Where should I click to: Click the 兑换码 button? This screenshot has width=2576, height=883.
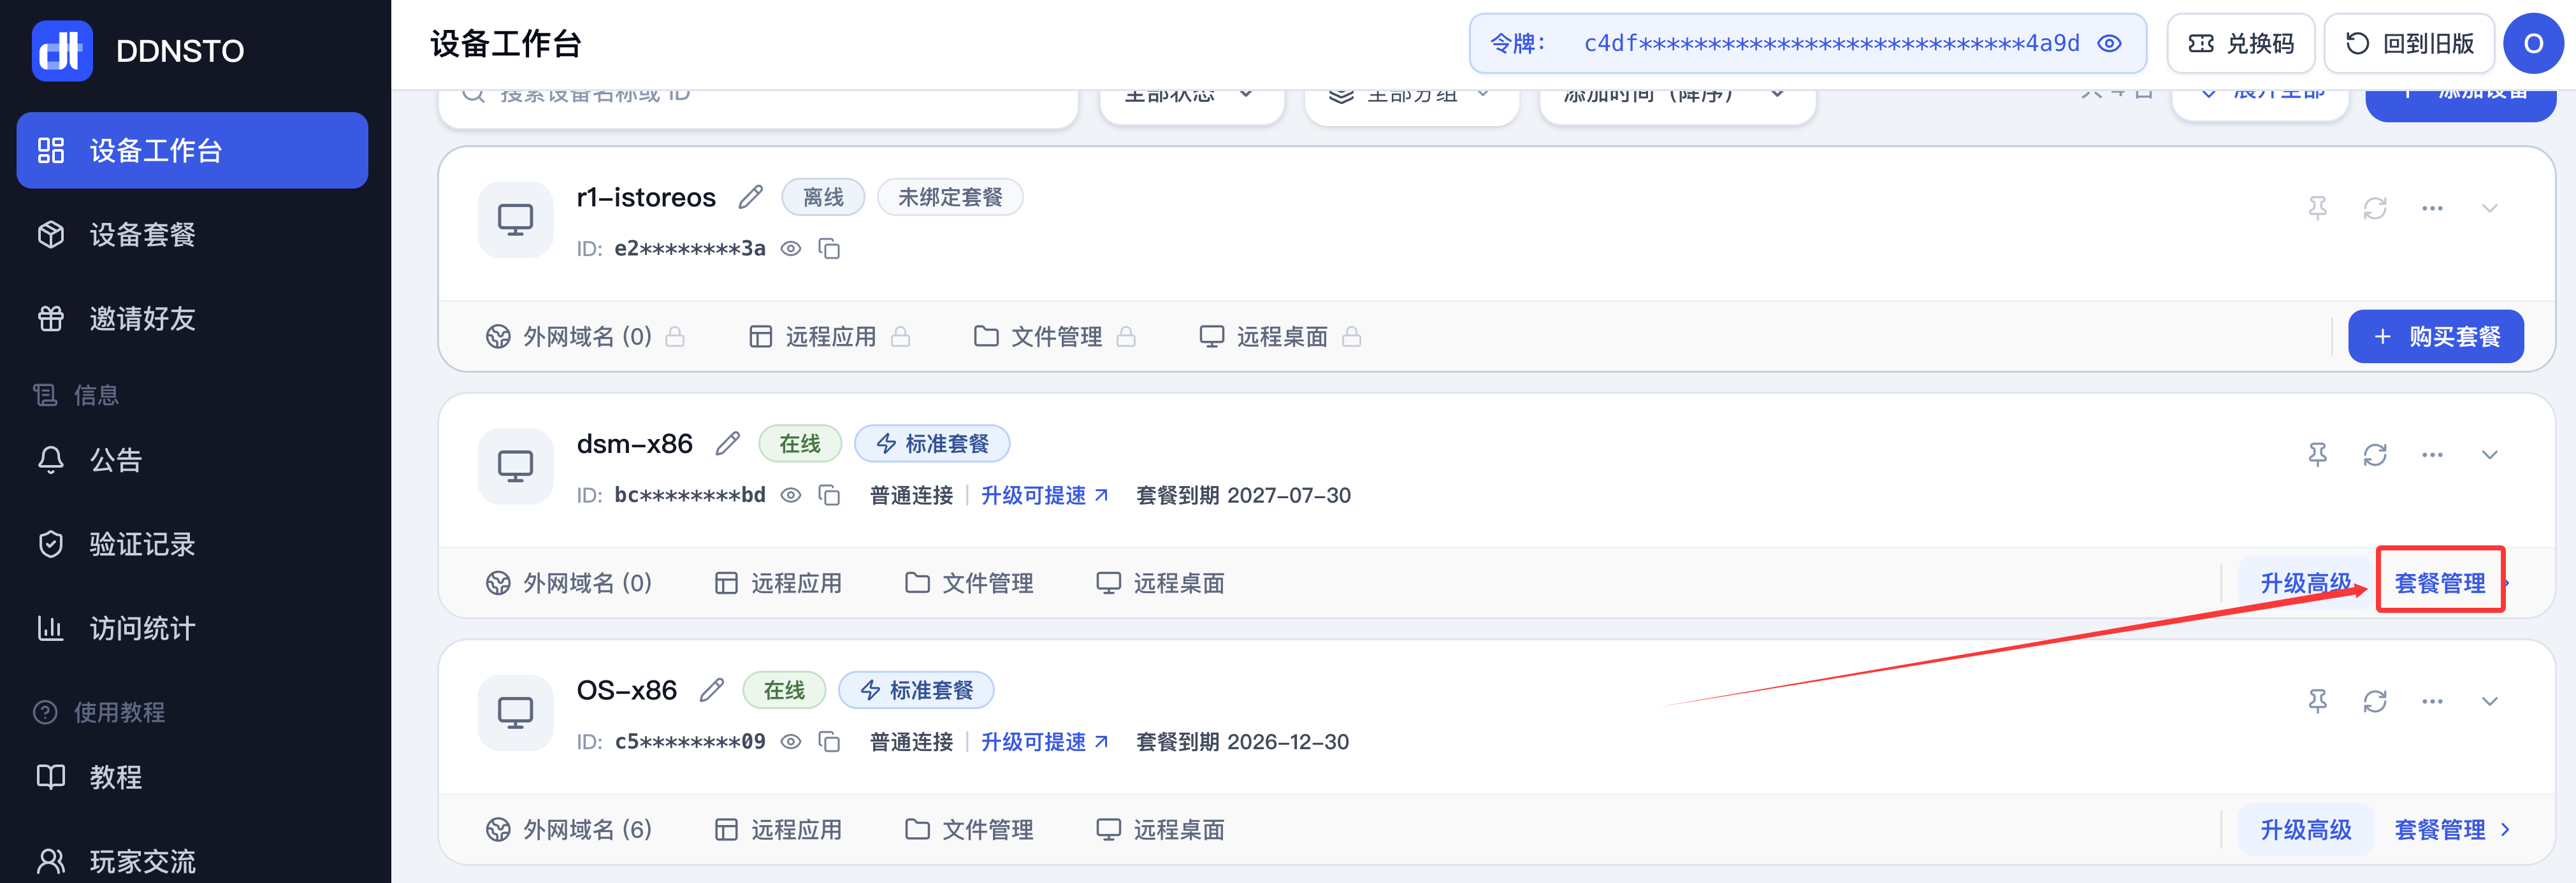pyautogui.click(x=2240, y=43)
